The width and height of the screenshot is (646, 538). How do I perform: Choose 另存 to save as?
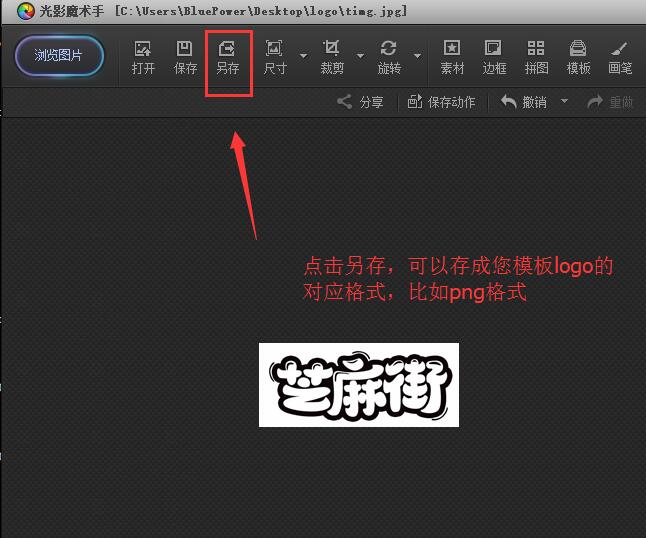click(228, 58)
